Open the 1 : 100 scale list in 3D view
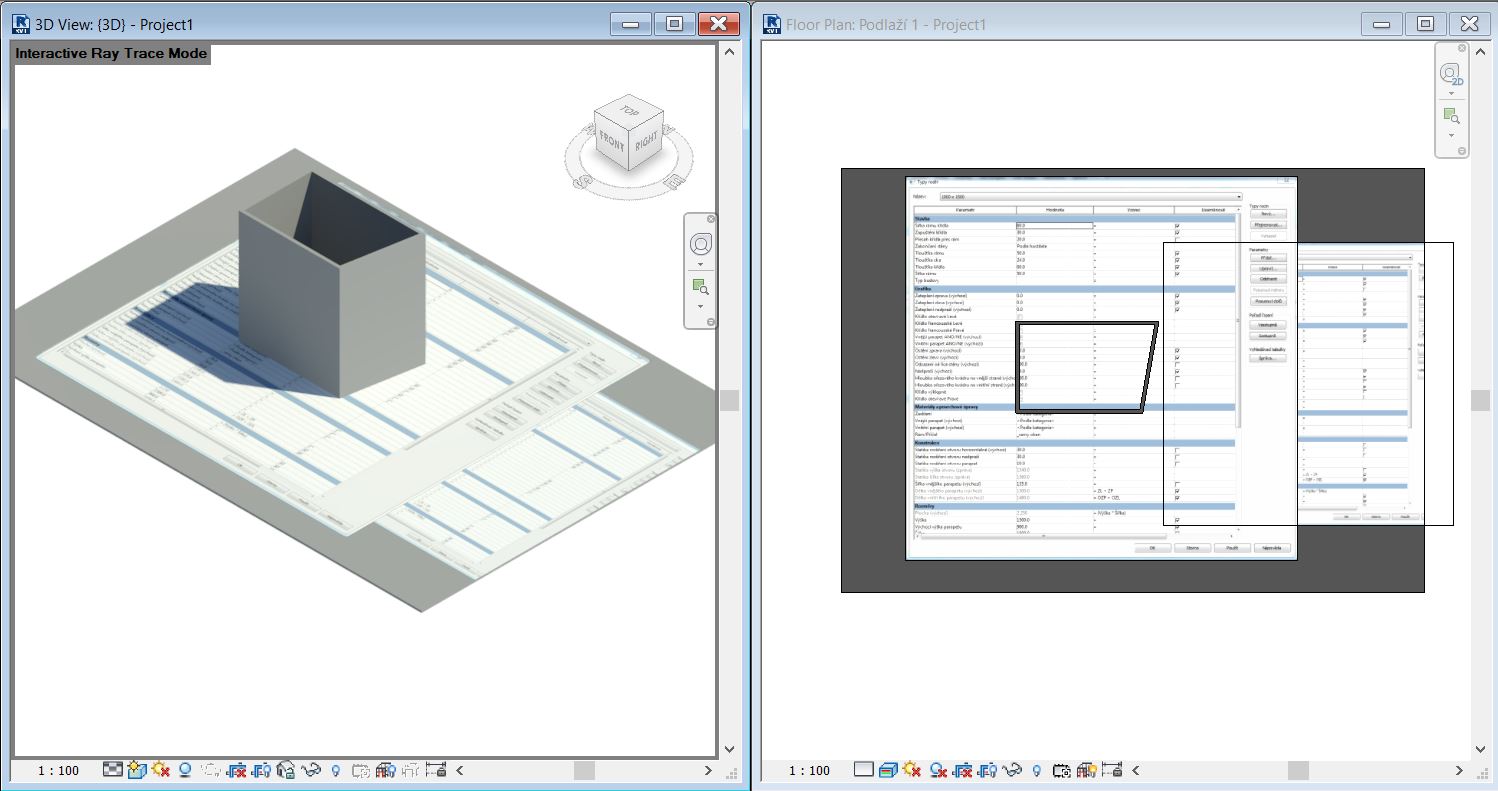Image resolution: width=1498 pixels, height=791 pixels. pyautogui.click(x=58, y=770)
